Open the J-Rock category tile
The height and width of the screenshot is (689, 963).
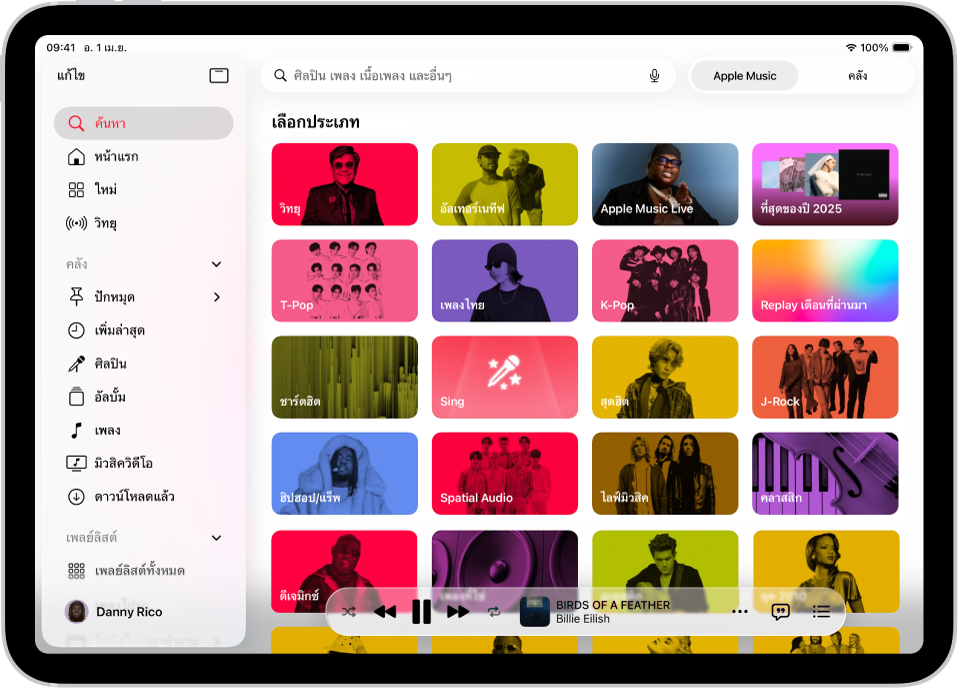pyautogui.click(x=825, y=377)
